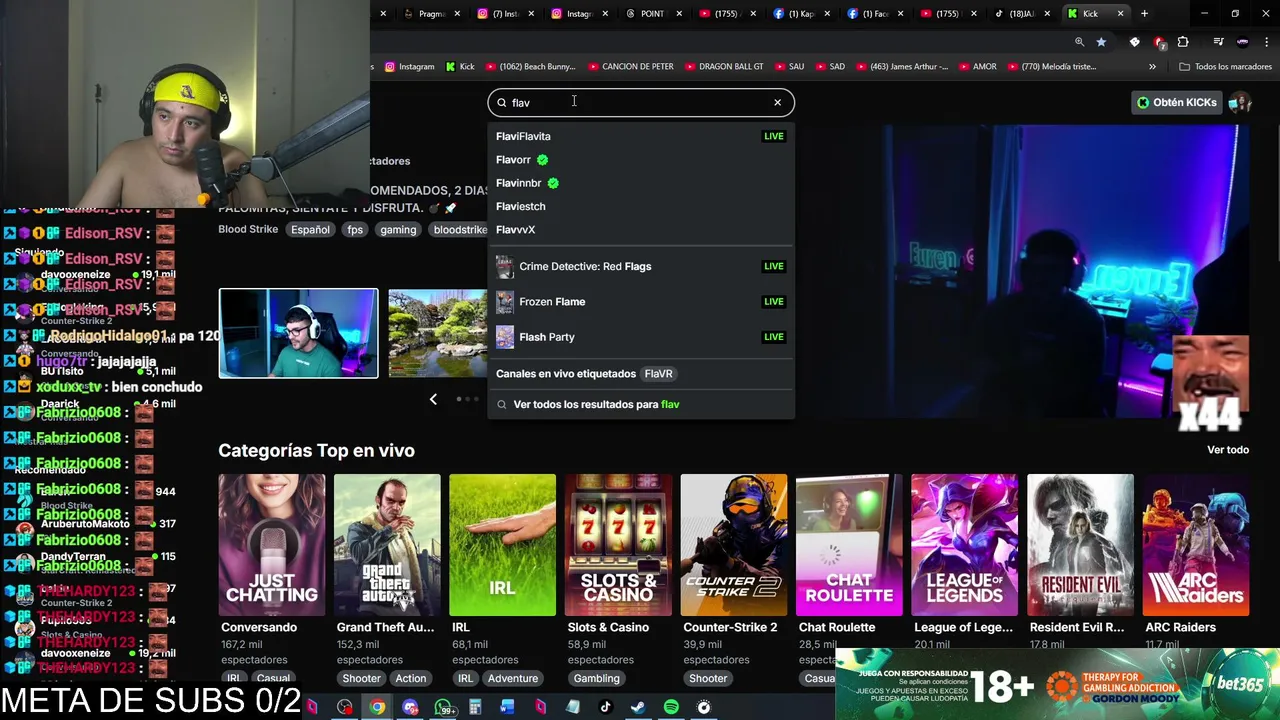Open the ARC Raiders category card
The height and width of the screenshot is (720, 1280).
click(1195, 545)
